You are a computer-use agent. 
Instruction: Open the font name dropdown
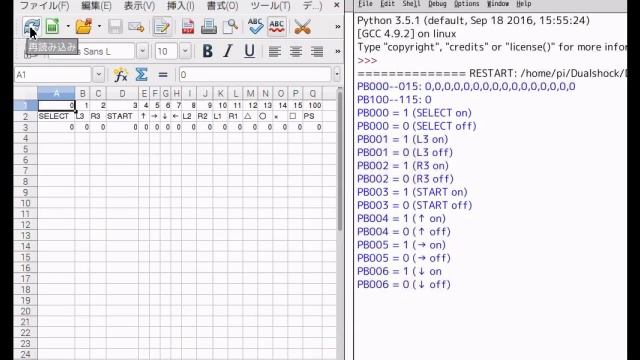coord(142,51)
